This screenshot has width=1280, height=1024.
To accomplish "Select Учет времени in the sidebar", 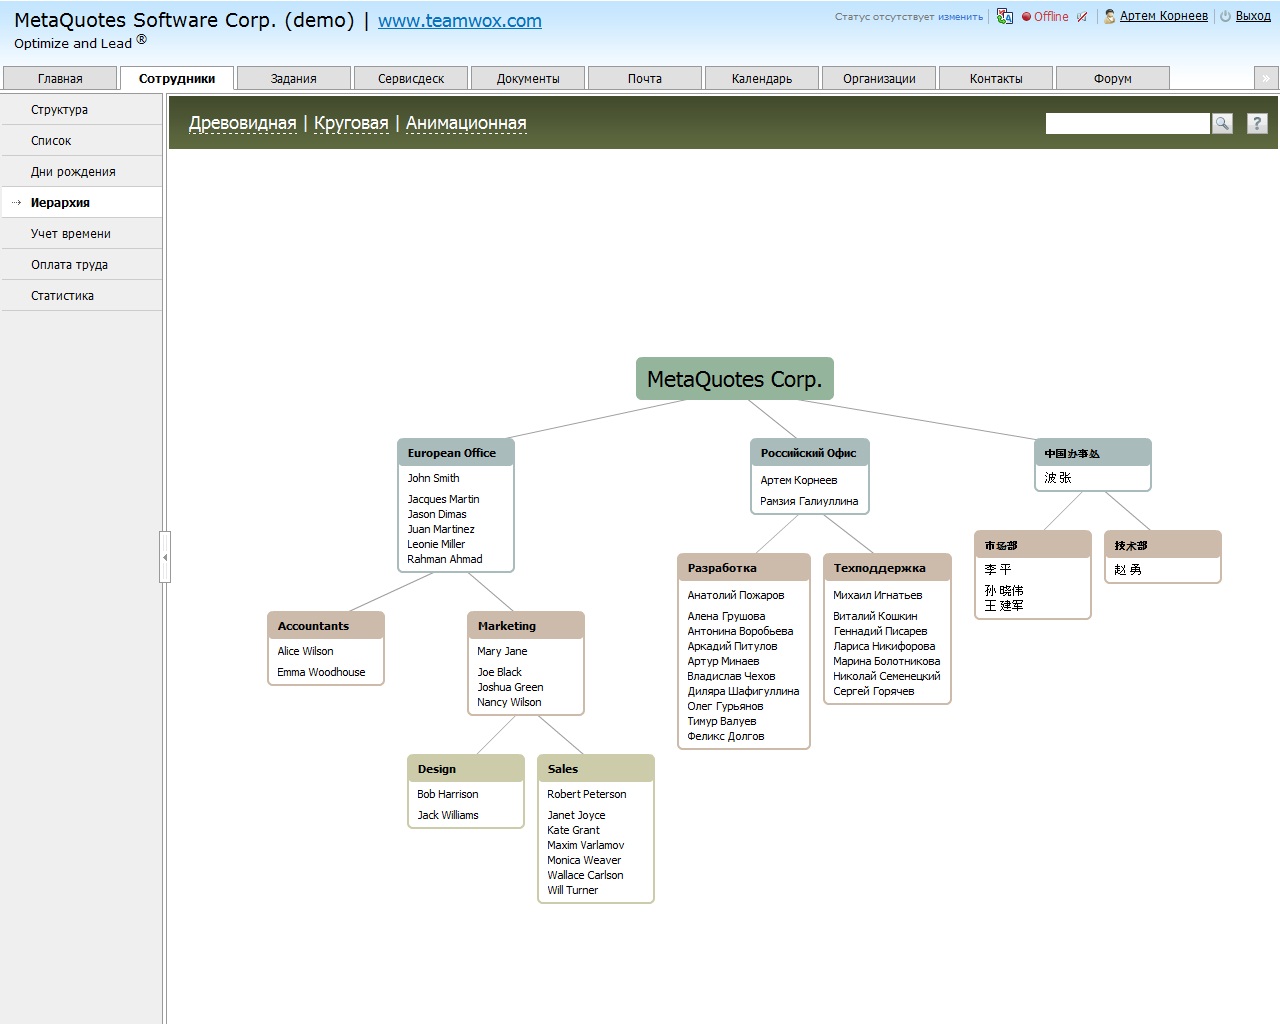I will [x=82, y=234].
